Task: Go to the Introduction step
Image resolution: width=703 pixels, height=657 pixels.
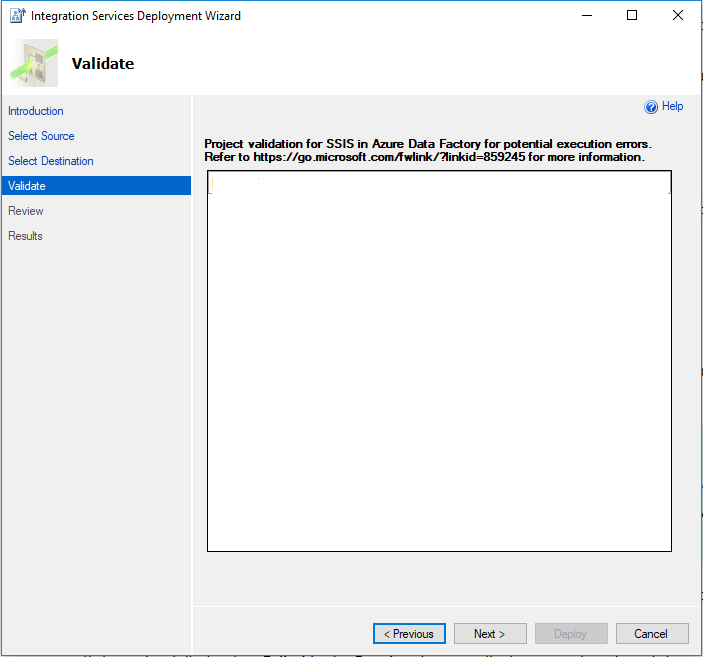Action: pyautogui.click(x=35, y=111)
